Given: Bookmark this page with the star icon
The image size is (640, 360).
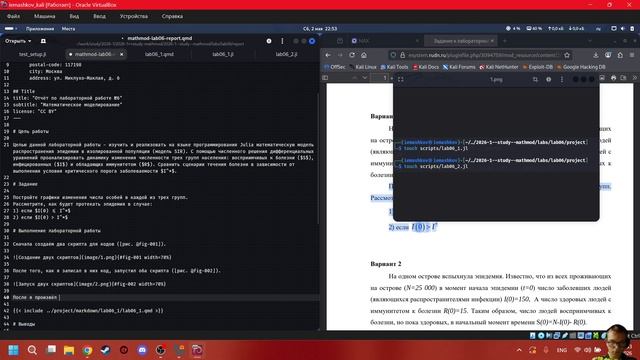Looking at the screenshot, I should (567, 55).
